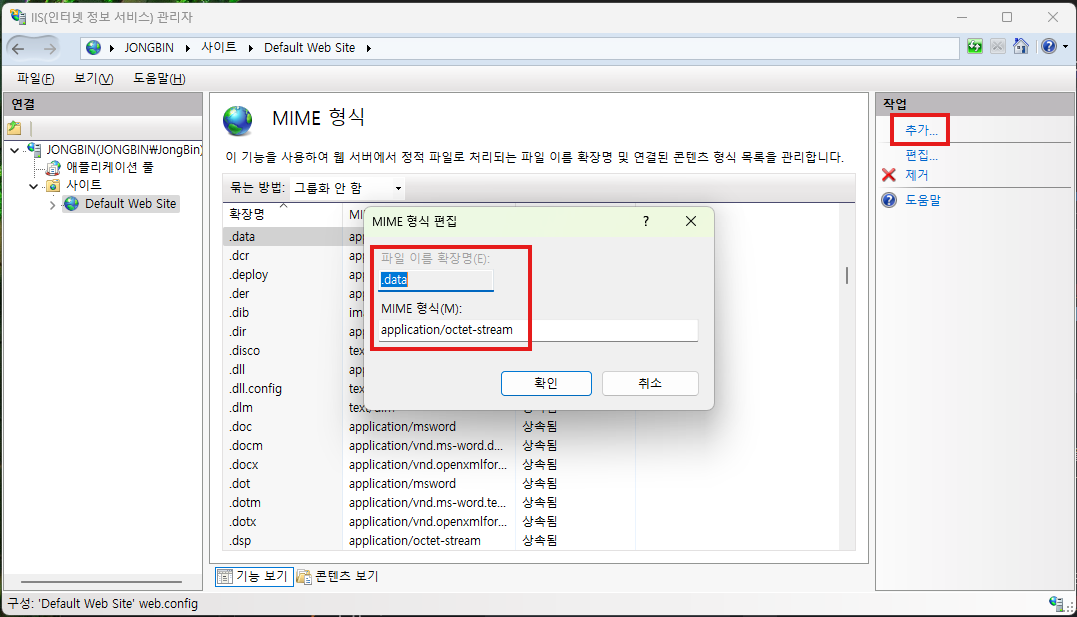Click the MIME list vertical scrollbar
1077x617 pixels.
pyautogui.click(x=847, y=276)
